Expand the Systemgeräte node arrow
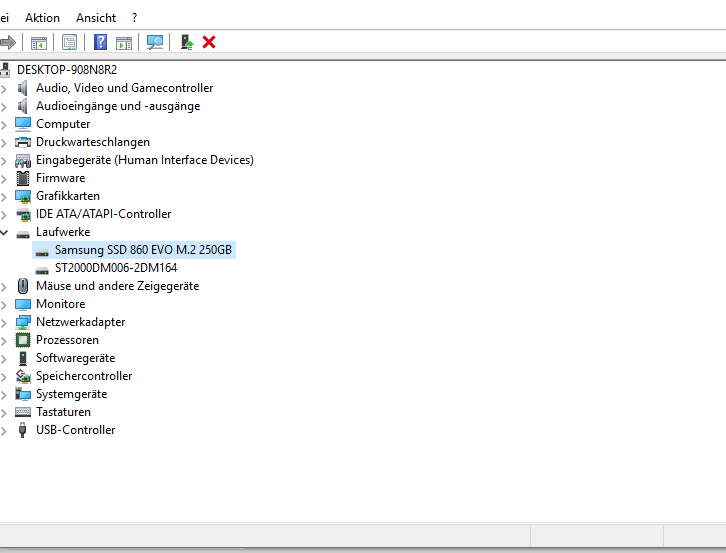 click(4, 395)
